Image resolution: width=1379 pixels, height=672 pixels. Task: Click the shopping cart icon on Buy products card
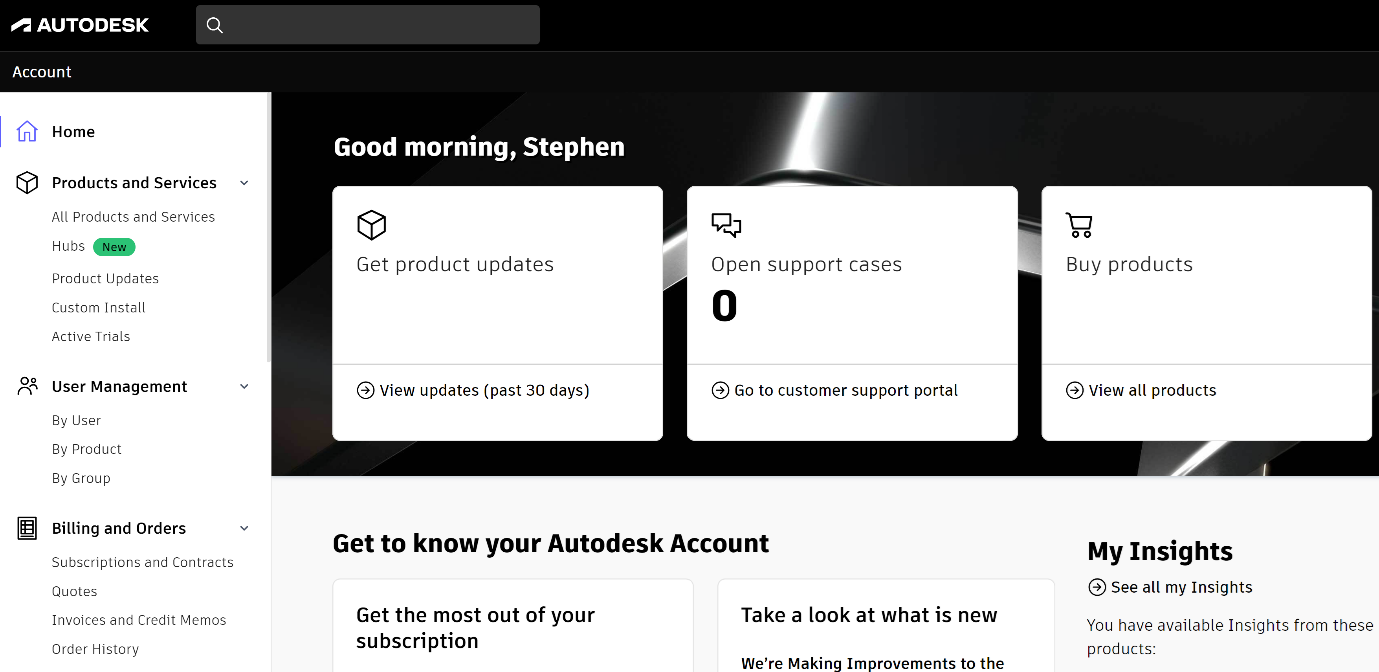(1079, 225)
